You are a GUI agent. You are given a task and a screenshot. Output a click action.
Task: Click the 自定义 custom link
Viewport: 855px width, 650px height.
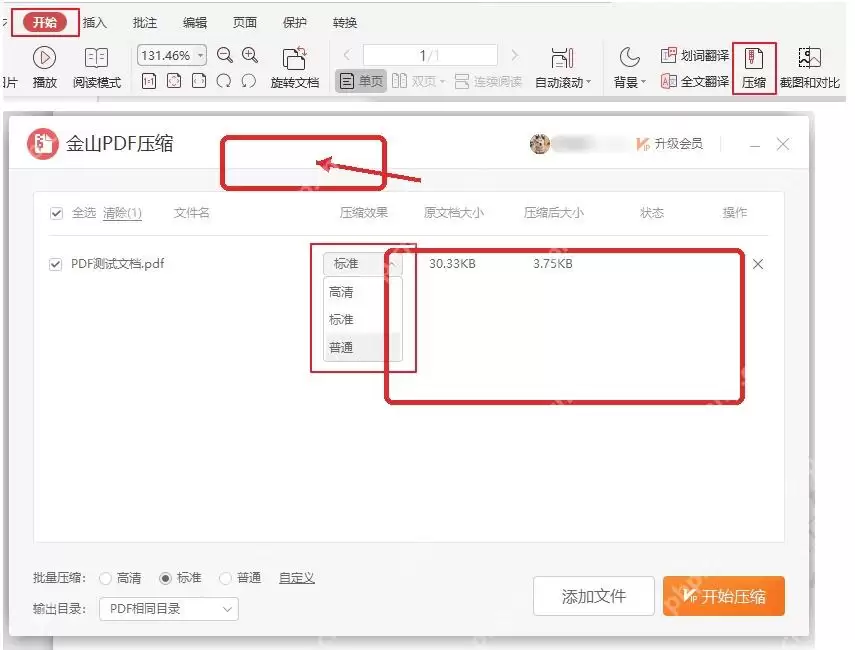tap(297, 578)
